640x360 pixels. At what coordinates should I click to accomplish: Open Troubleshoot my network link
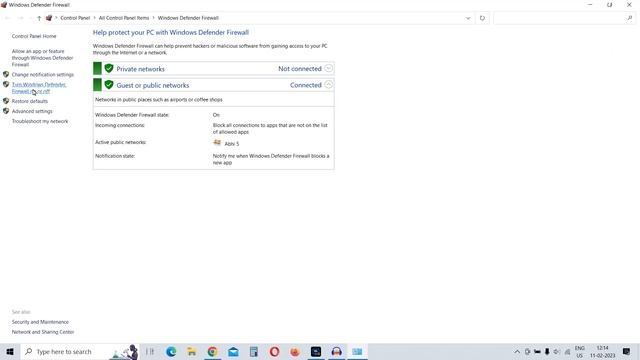click(x=40, y=121)
